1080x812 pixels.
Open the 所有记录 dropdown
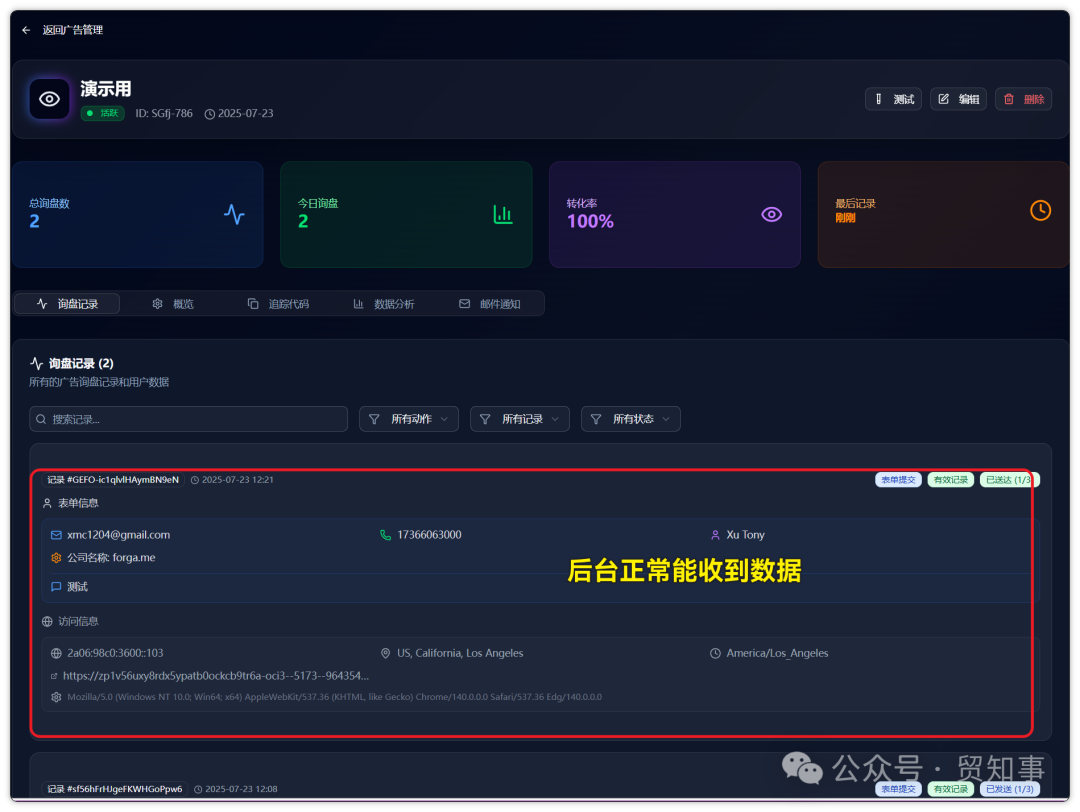pyautogui.click(x=519, y=419)
